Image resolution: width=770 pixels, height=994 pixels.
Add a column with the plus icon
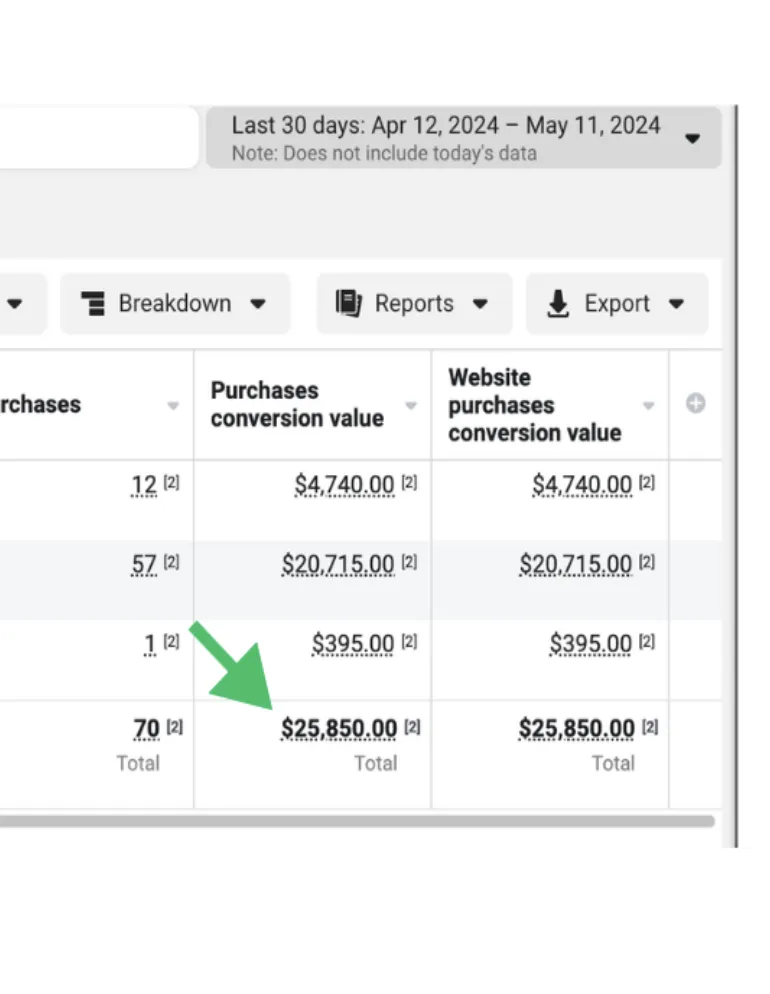tap(696, 404)
